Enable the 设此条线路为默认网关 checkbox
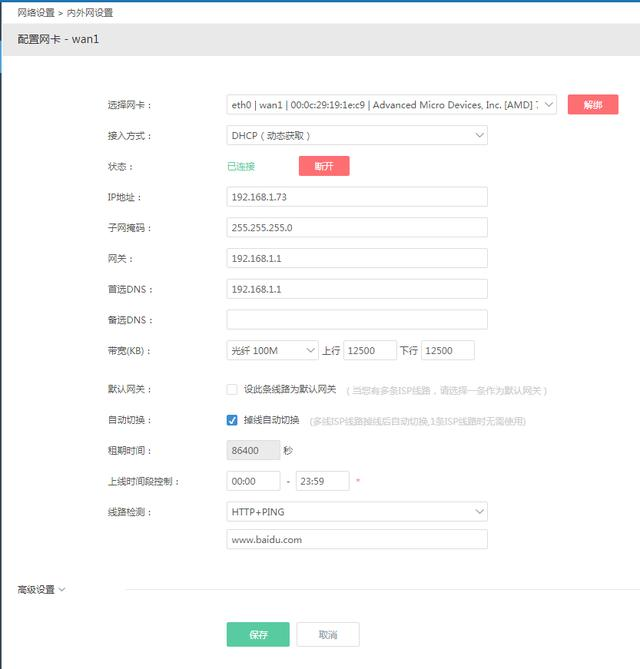 click(232, 390)
